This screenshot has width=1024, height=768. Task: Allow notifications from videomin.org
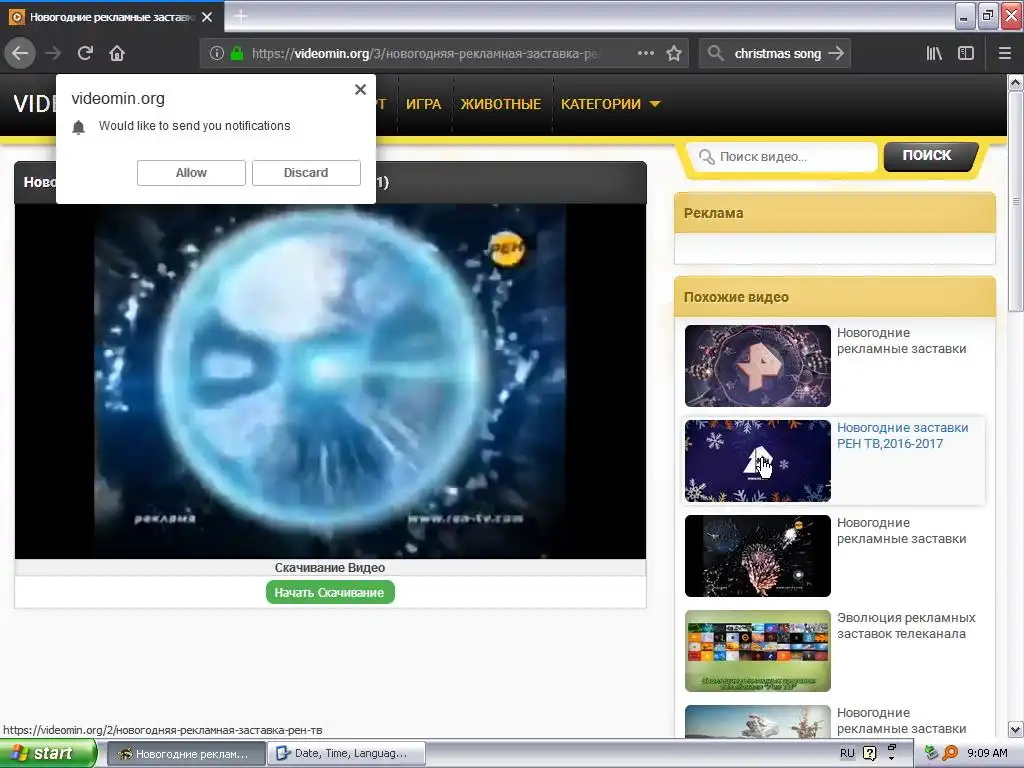coord(191,173)
